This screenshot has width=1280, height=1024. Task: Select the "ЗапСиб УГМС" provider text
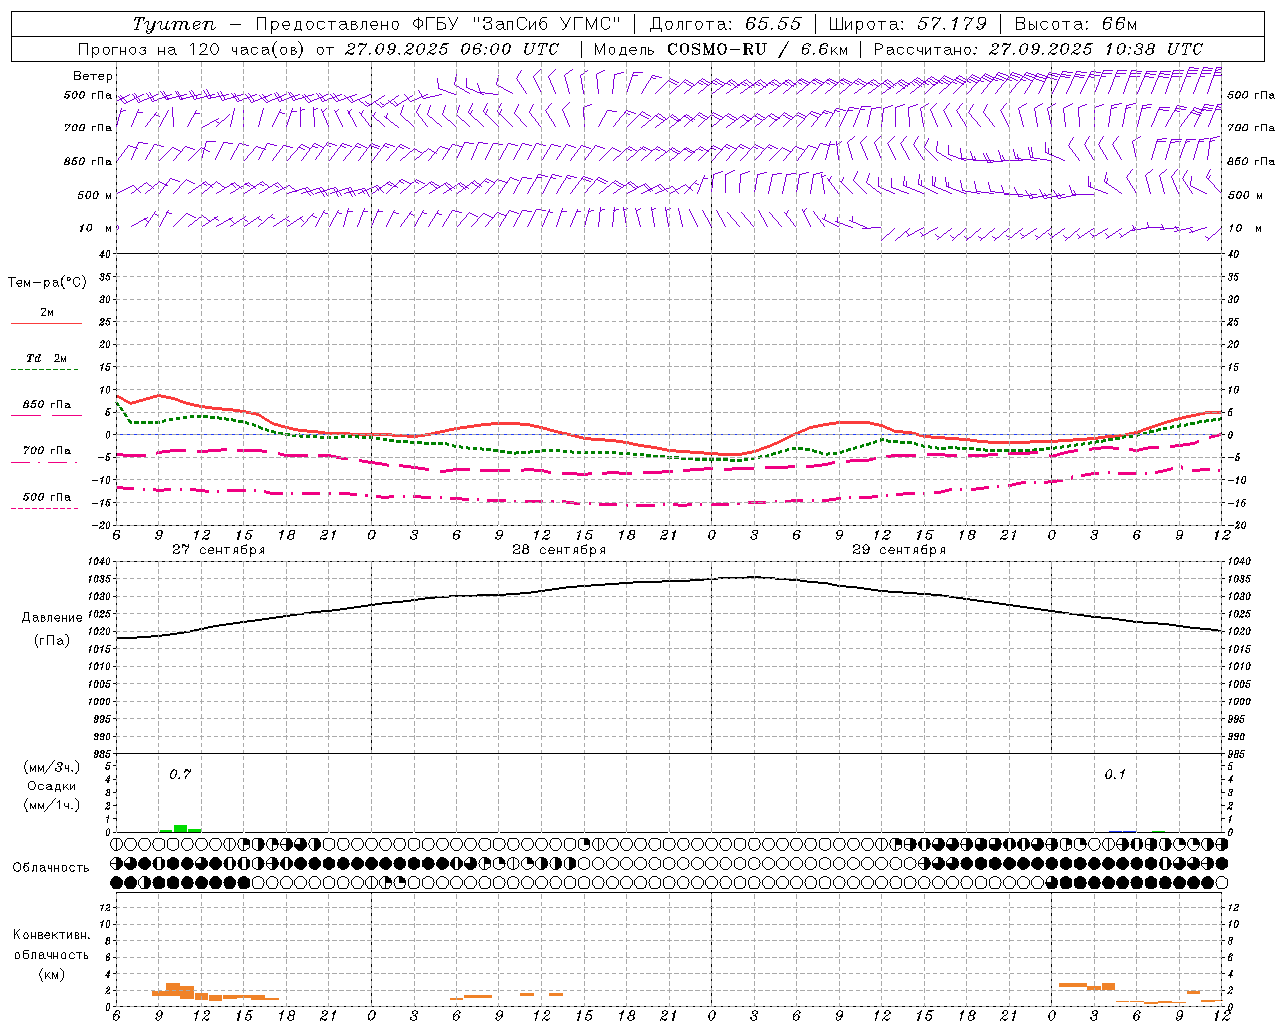(x=548, y=24)
